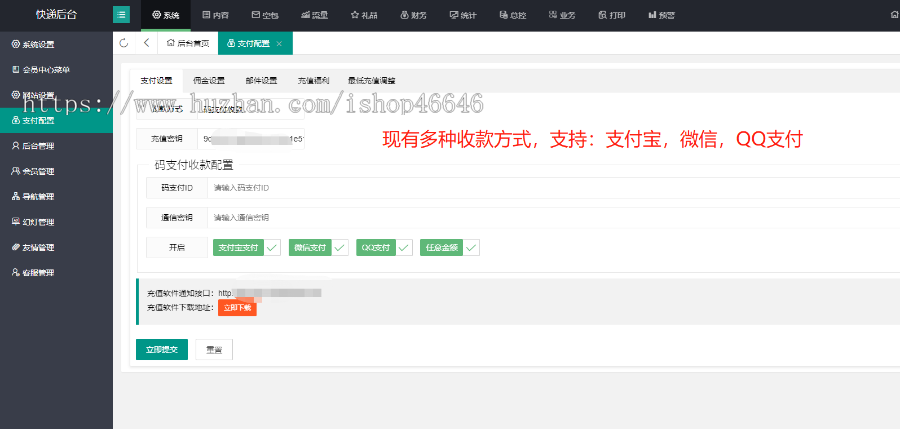Select 友链管理 in the sidebar
The height and width of the screenshot is (429, 900).
click(x=56, y=248)
